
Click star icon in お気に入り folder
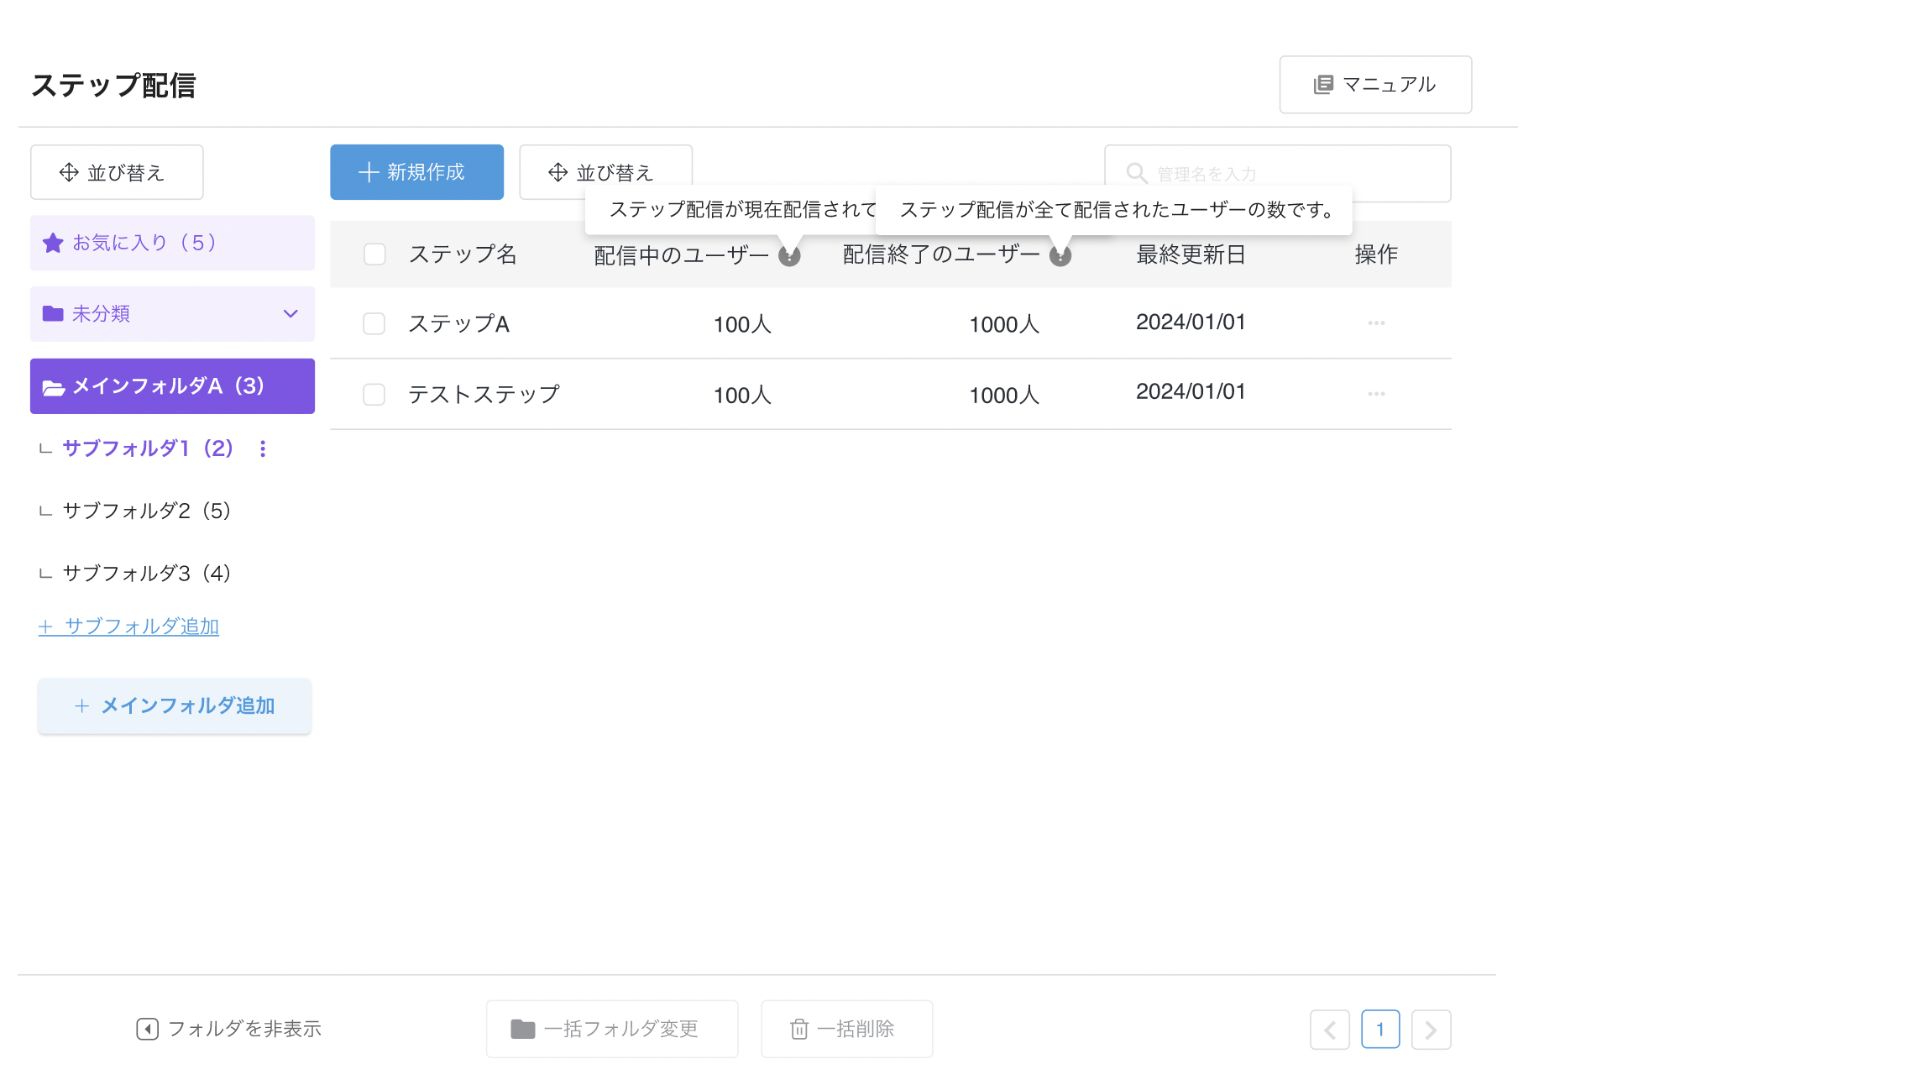click(53, 243)
